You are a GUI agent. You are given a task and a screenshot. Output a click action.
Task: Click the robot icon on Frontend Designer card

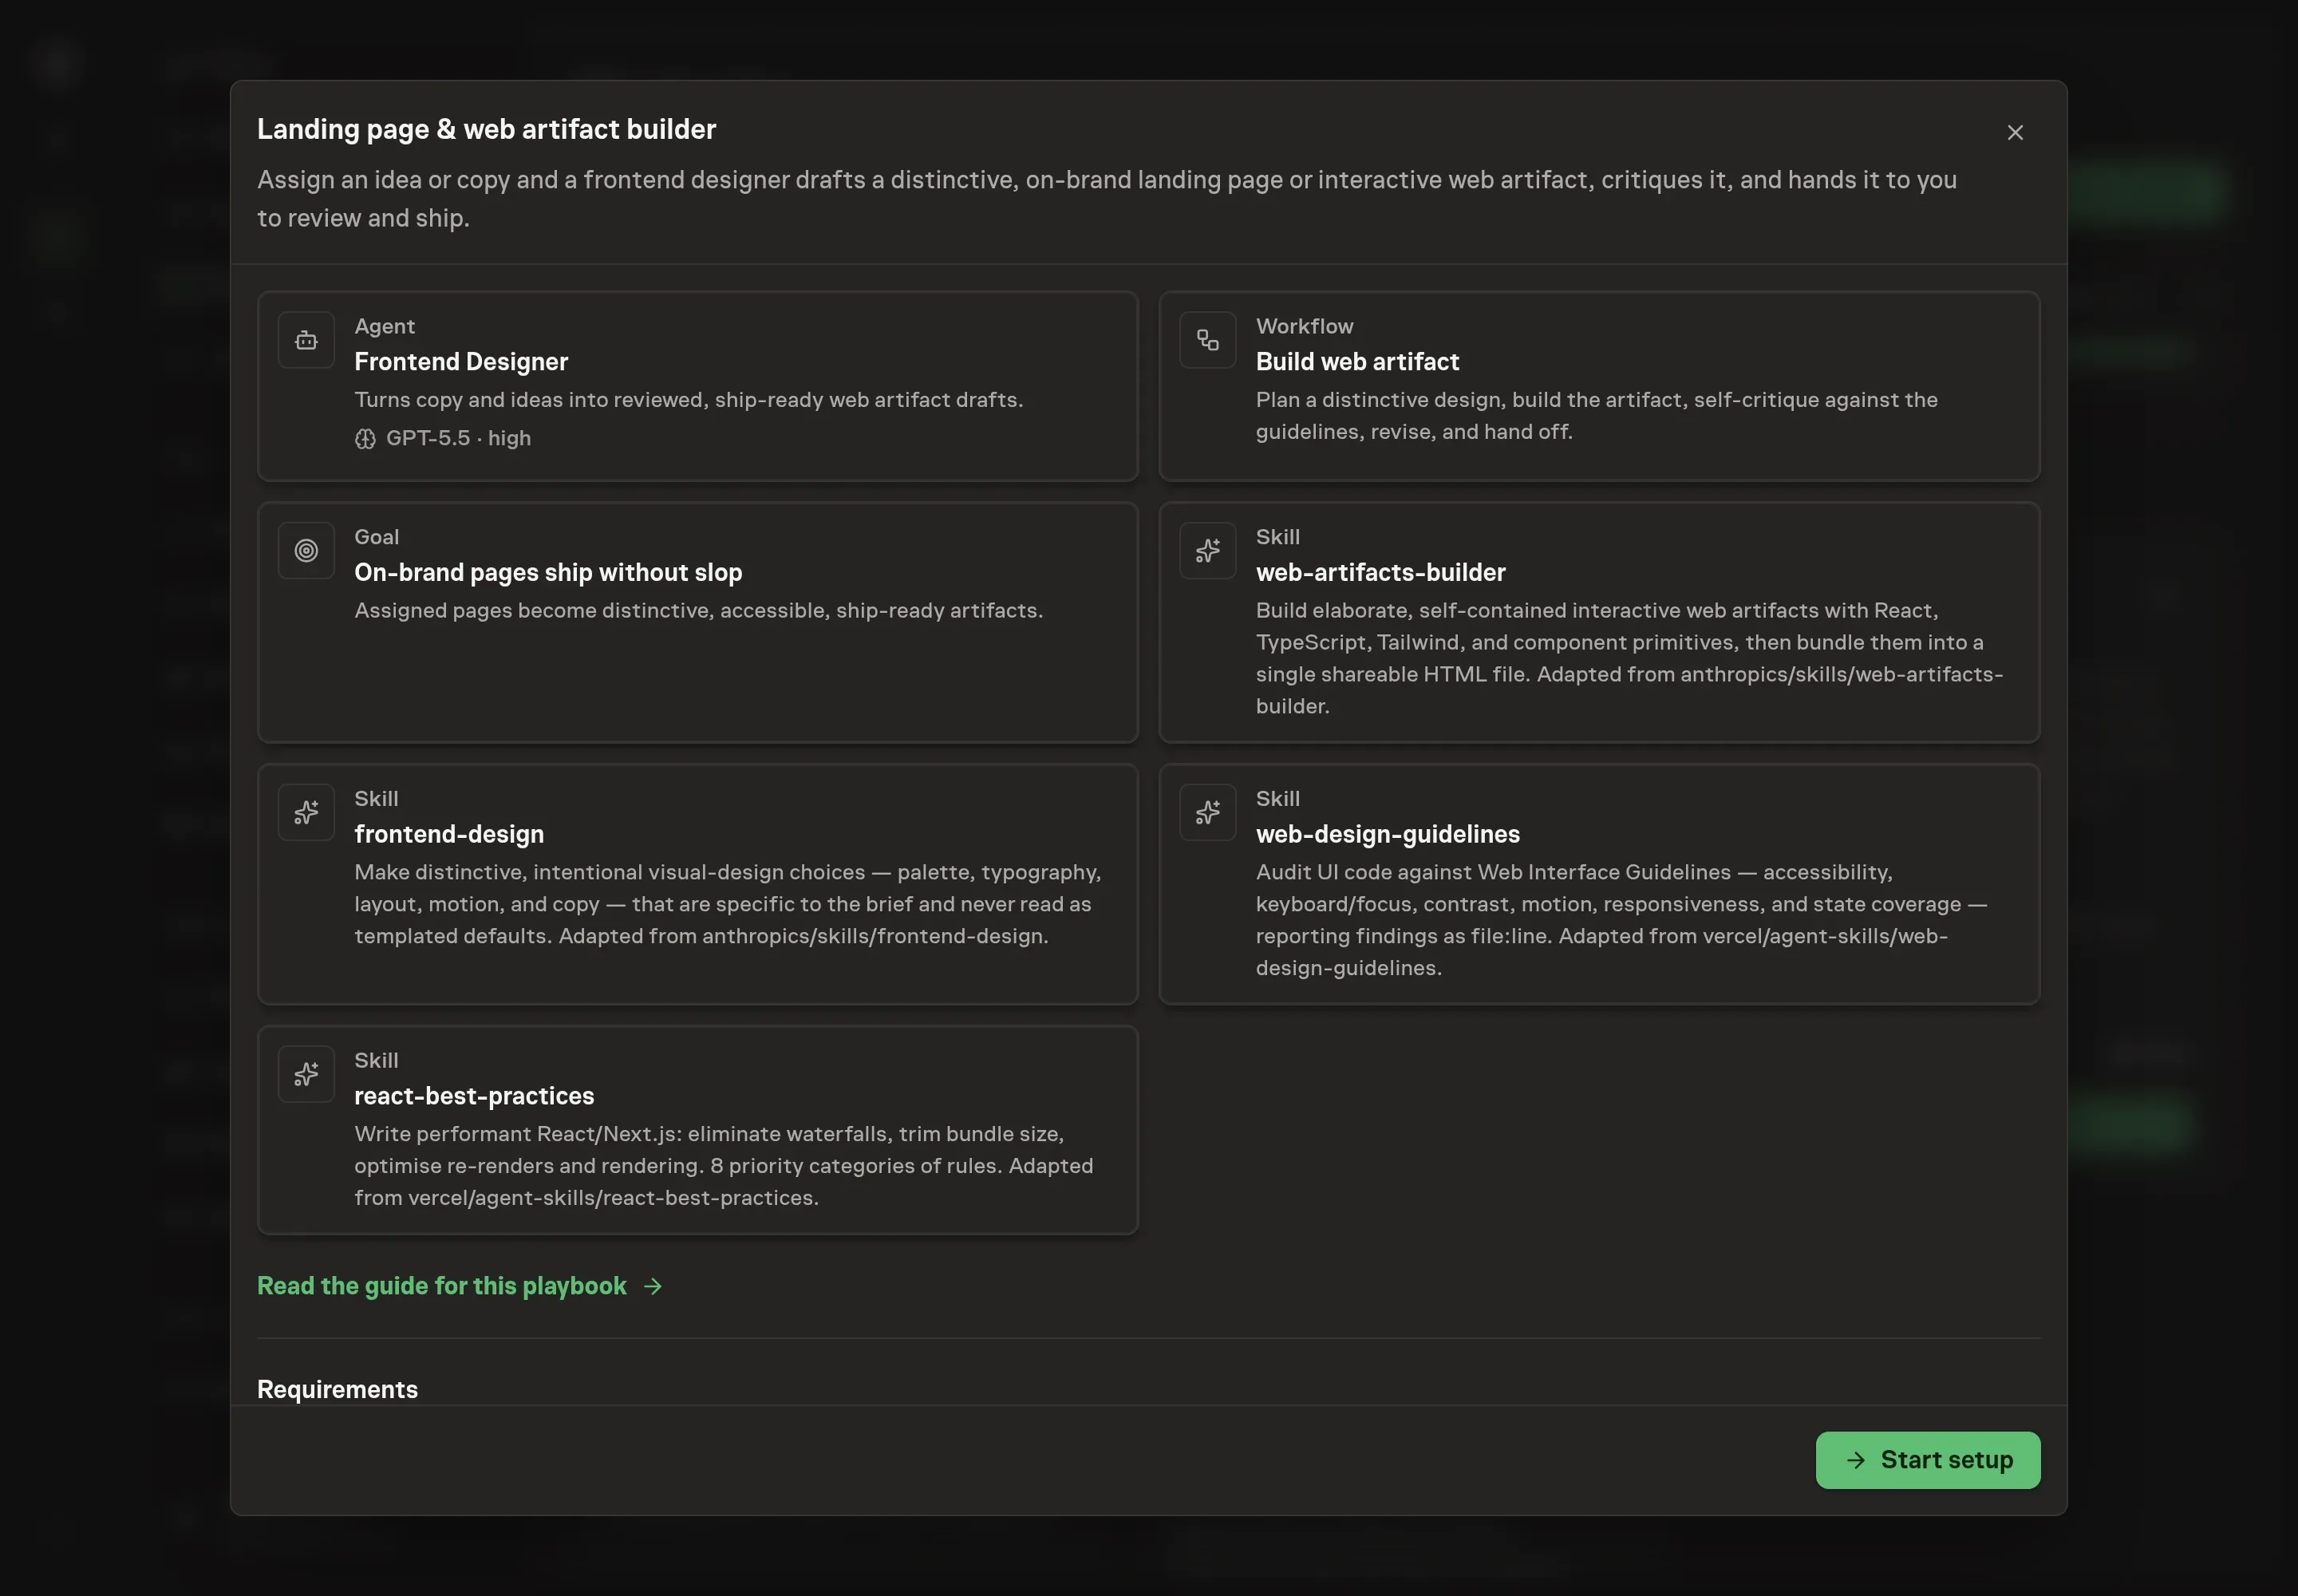coord(306,341)
